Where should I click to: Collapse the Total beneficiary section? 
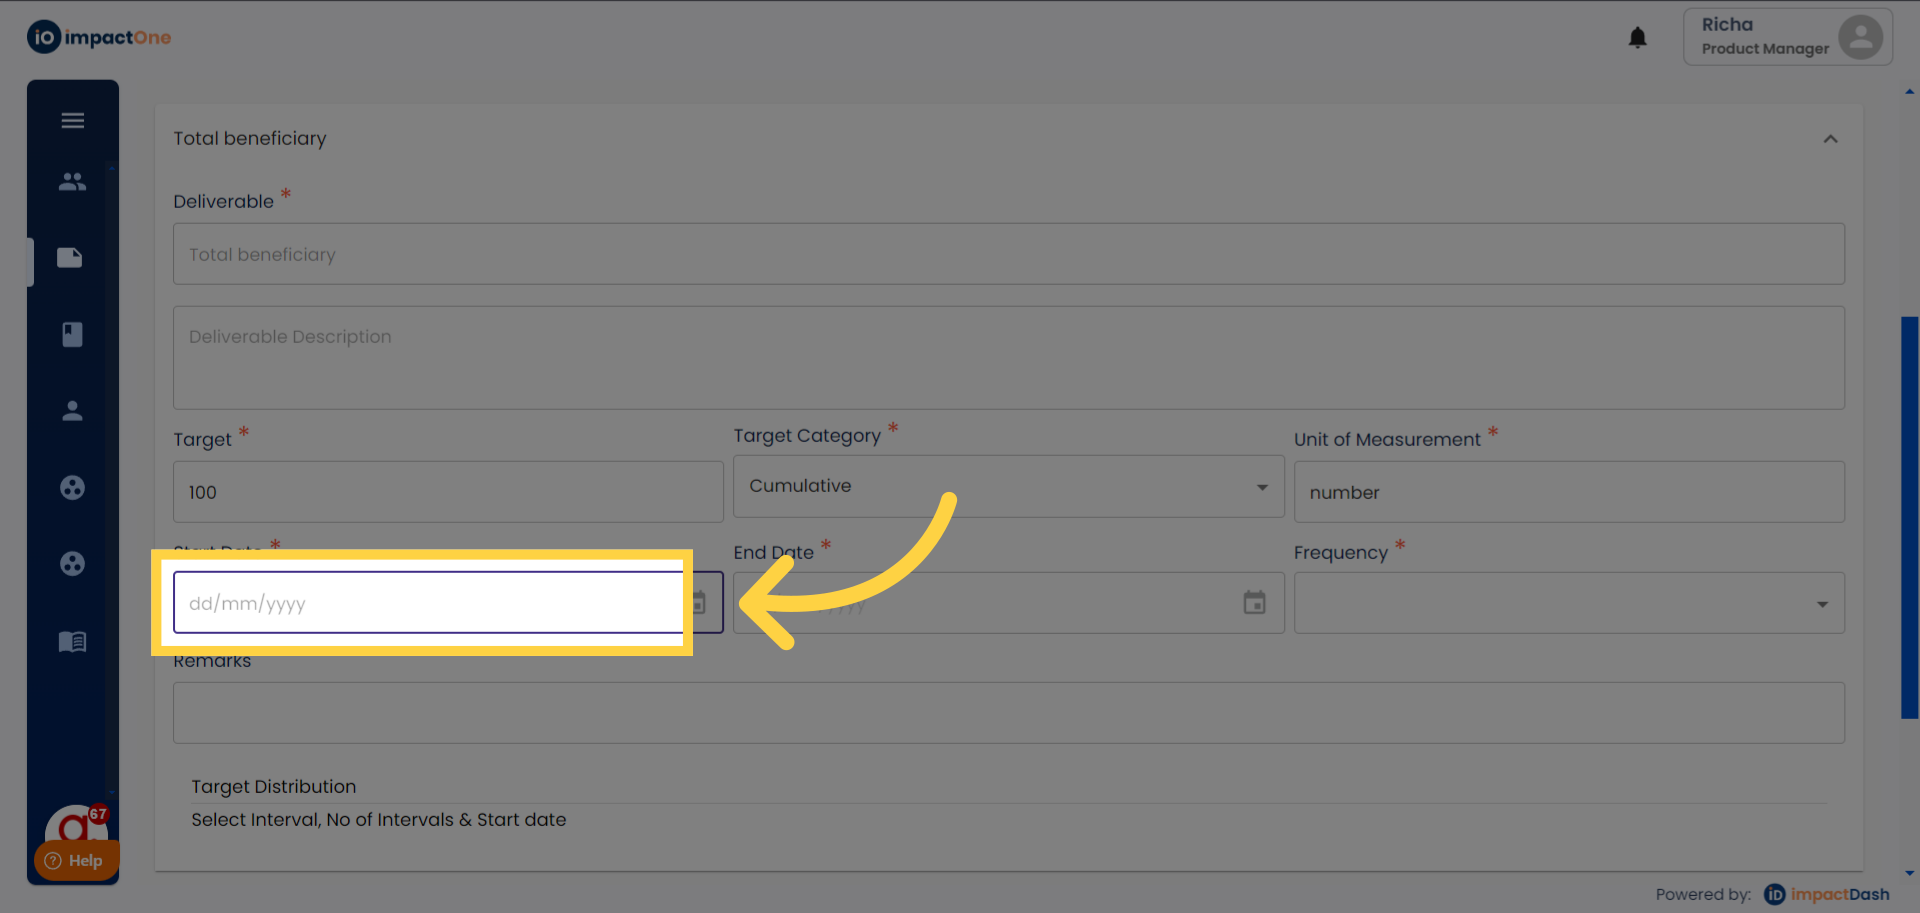click(x=1830, y=139)
